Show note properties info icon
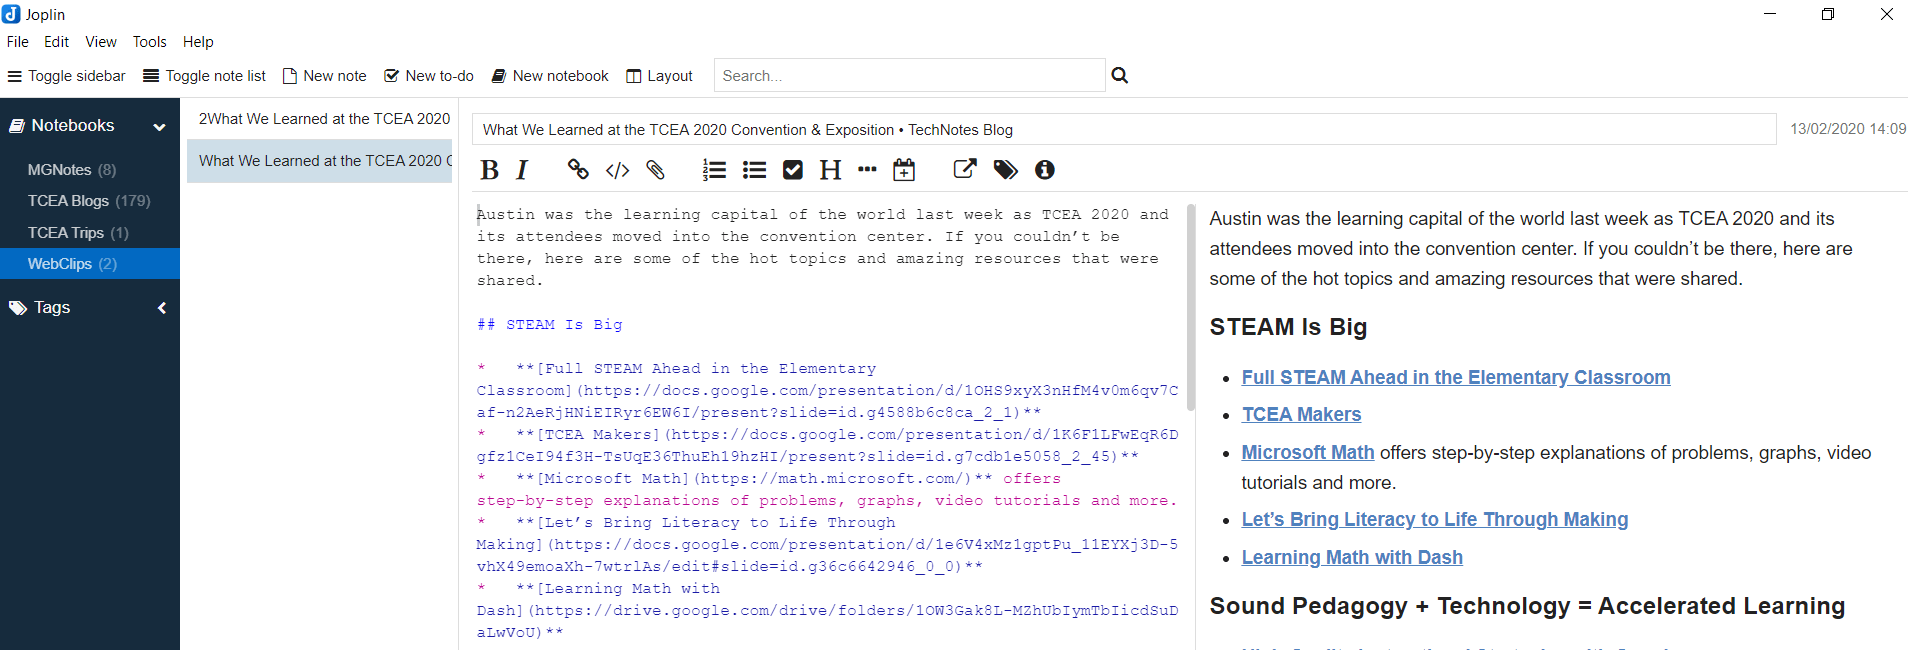 1045,170
